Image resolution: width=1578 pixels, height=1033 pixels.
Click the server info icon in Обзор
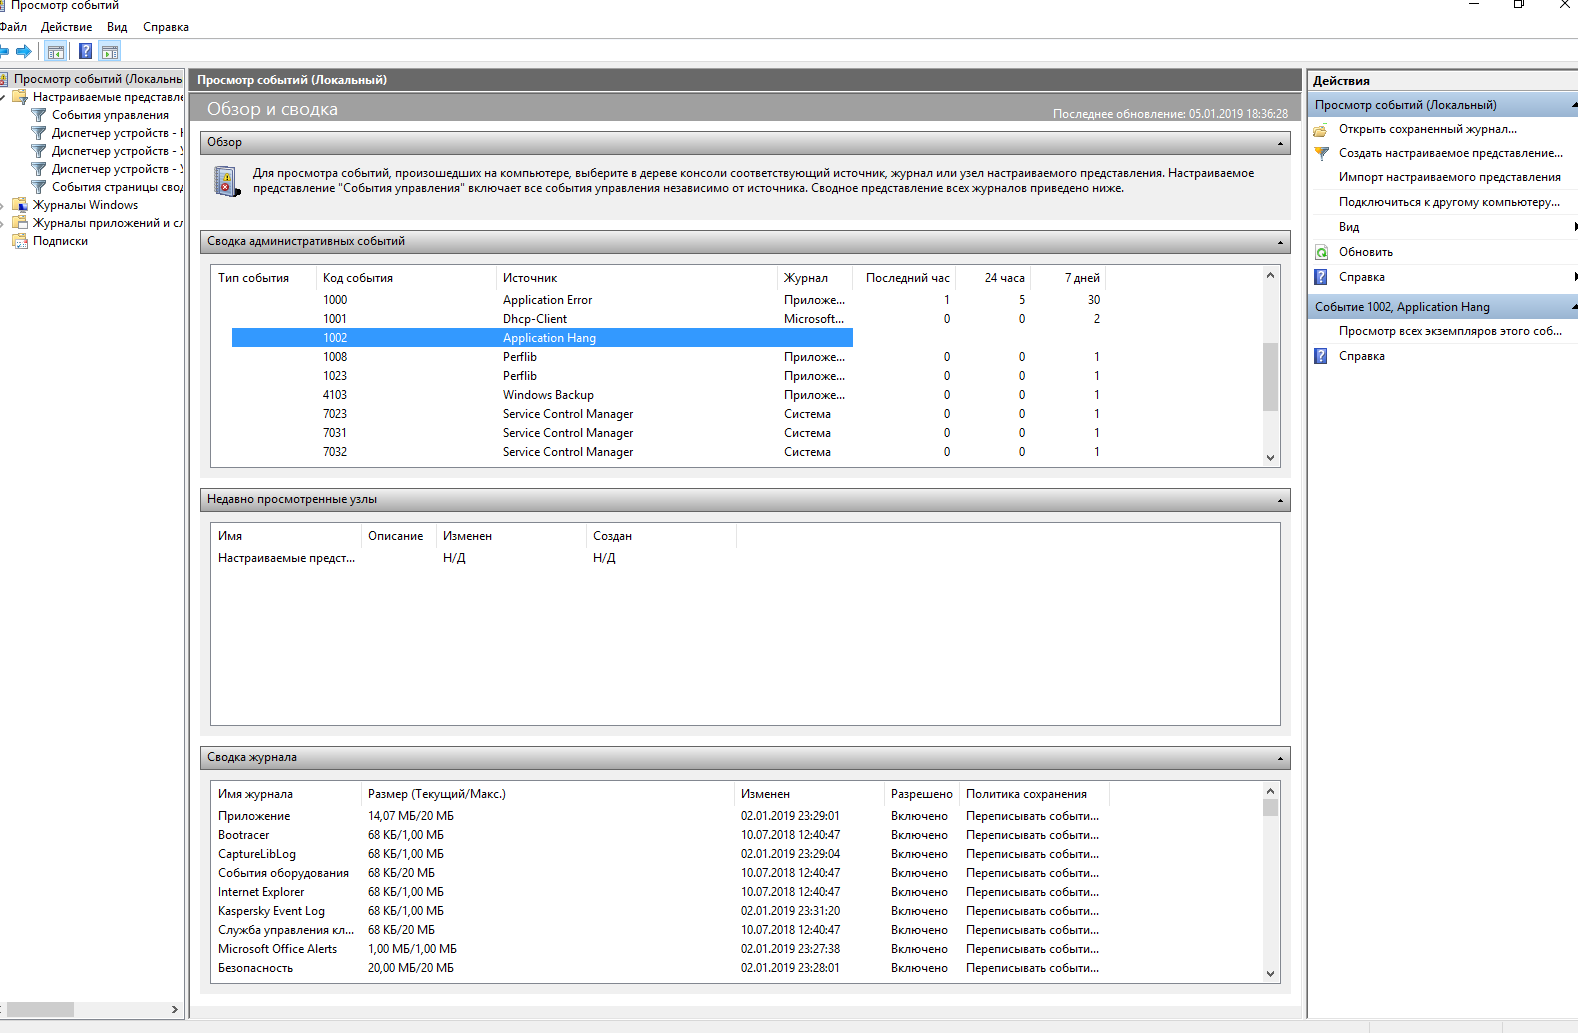[x=227, y=181]
